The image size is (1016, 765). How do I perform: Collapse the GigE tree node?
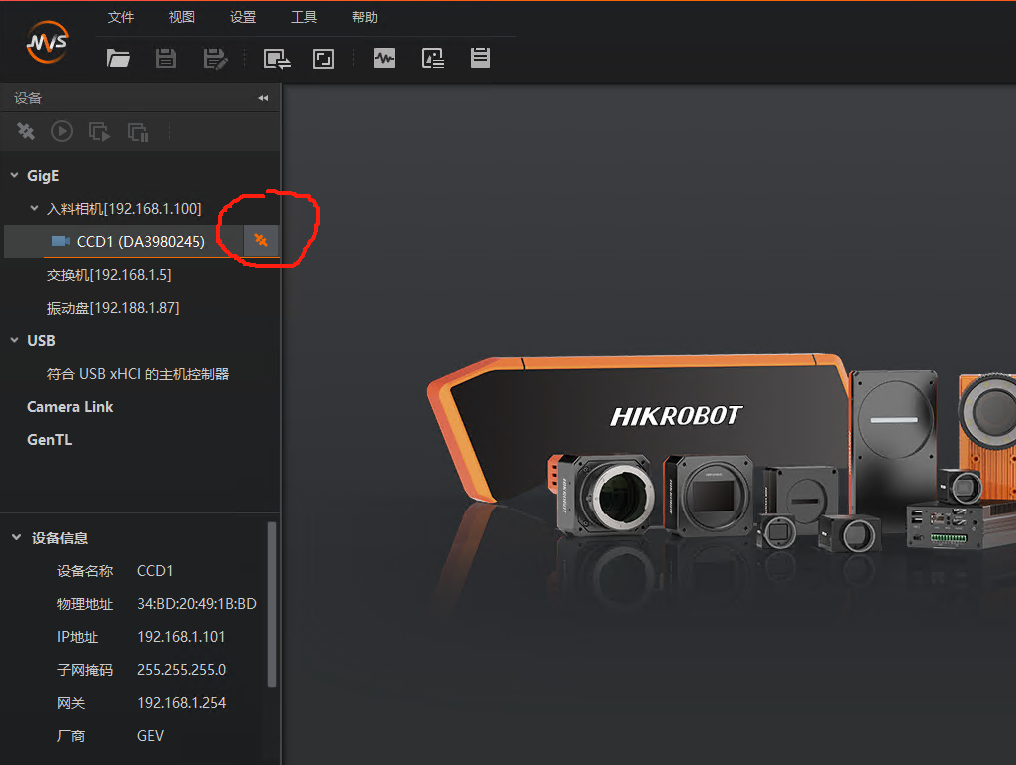click(14, 176)
